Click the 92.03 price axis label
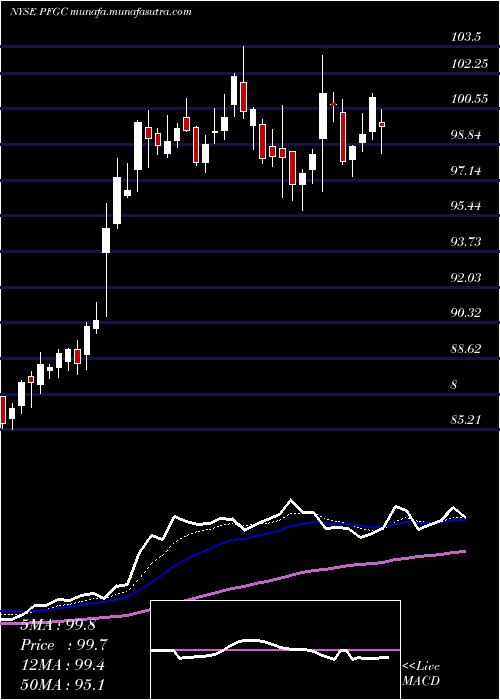The width and height of the screenshot is (500, 700). (466, 278)
